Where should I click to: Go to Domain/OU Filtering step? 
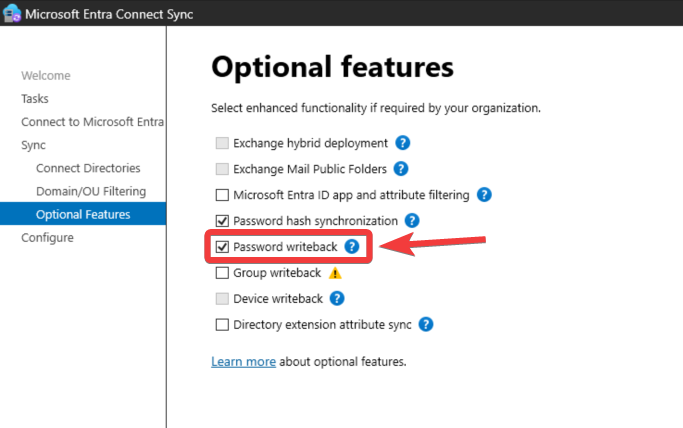91,191
